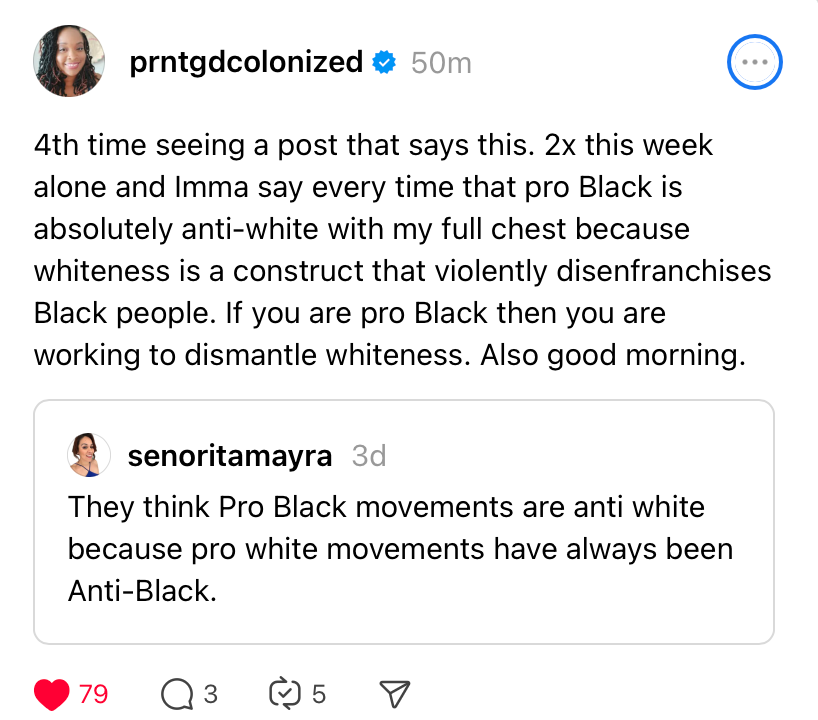Screen dimensions: 818x720
Task: Toggle the red heart like button
Action: (52, 694)
